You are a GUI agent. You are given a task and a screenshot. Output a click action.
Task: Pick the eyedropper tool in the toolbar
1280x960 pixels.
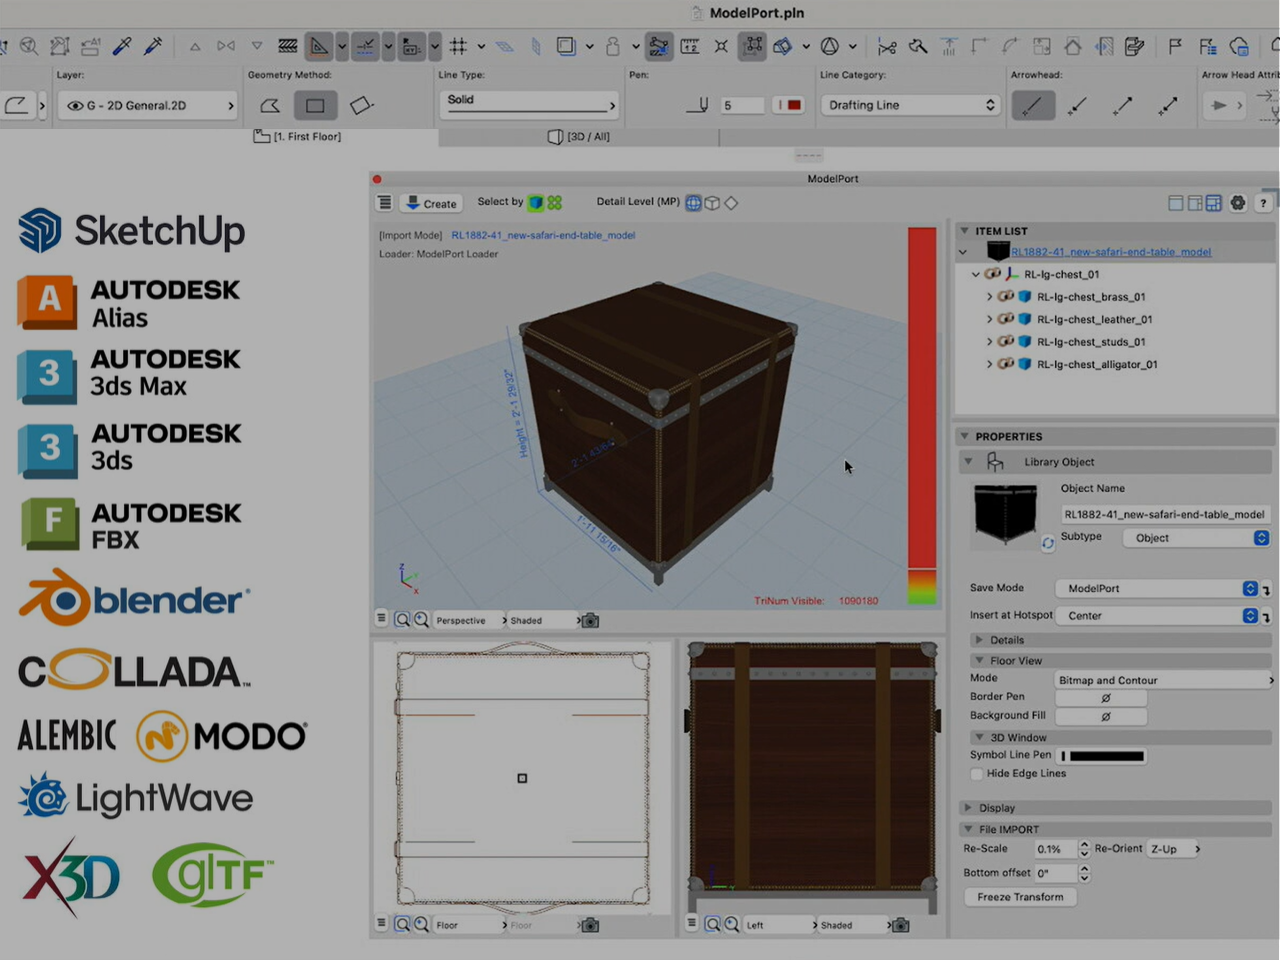coord(122,46)
